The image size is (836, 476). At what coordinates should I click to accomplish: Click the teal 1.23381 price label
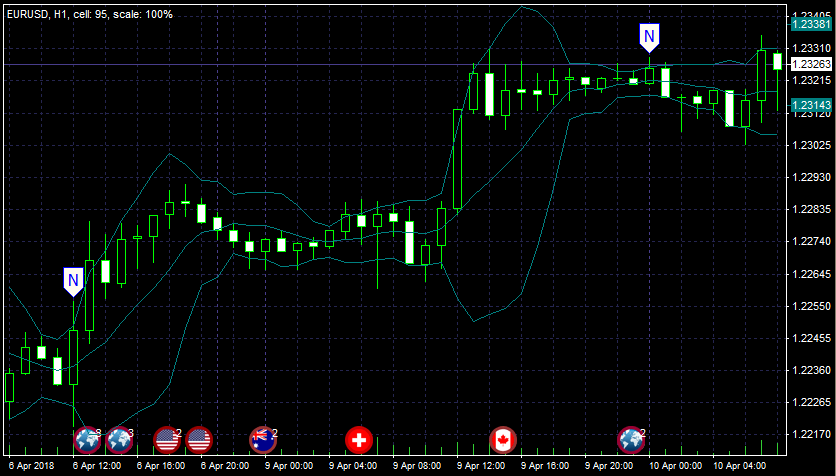pos(811,24)
